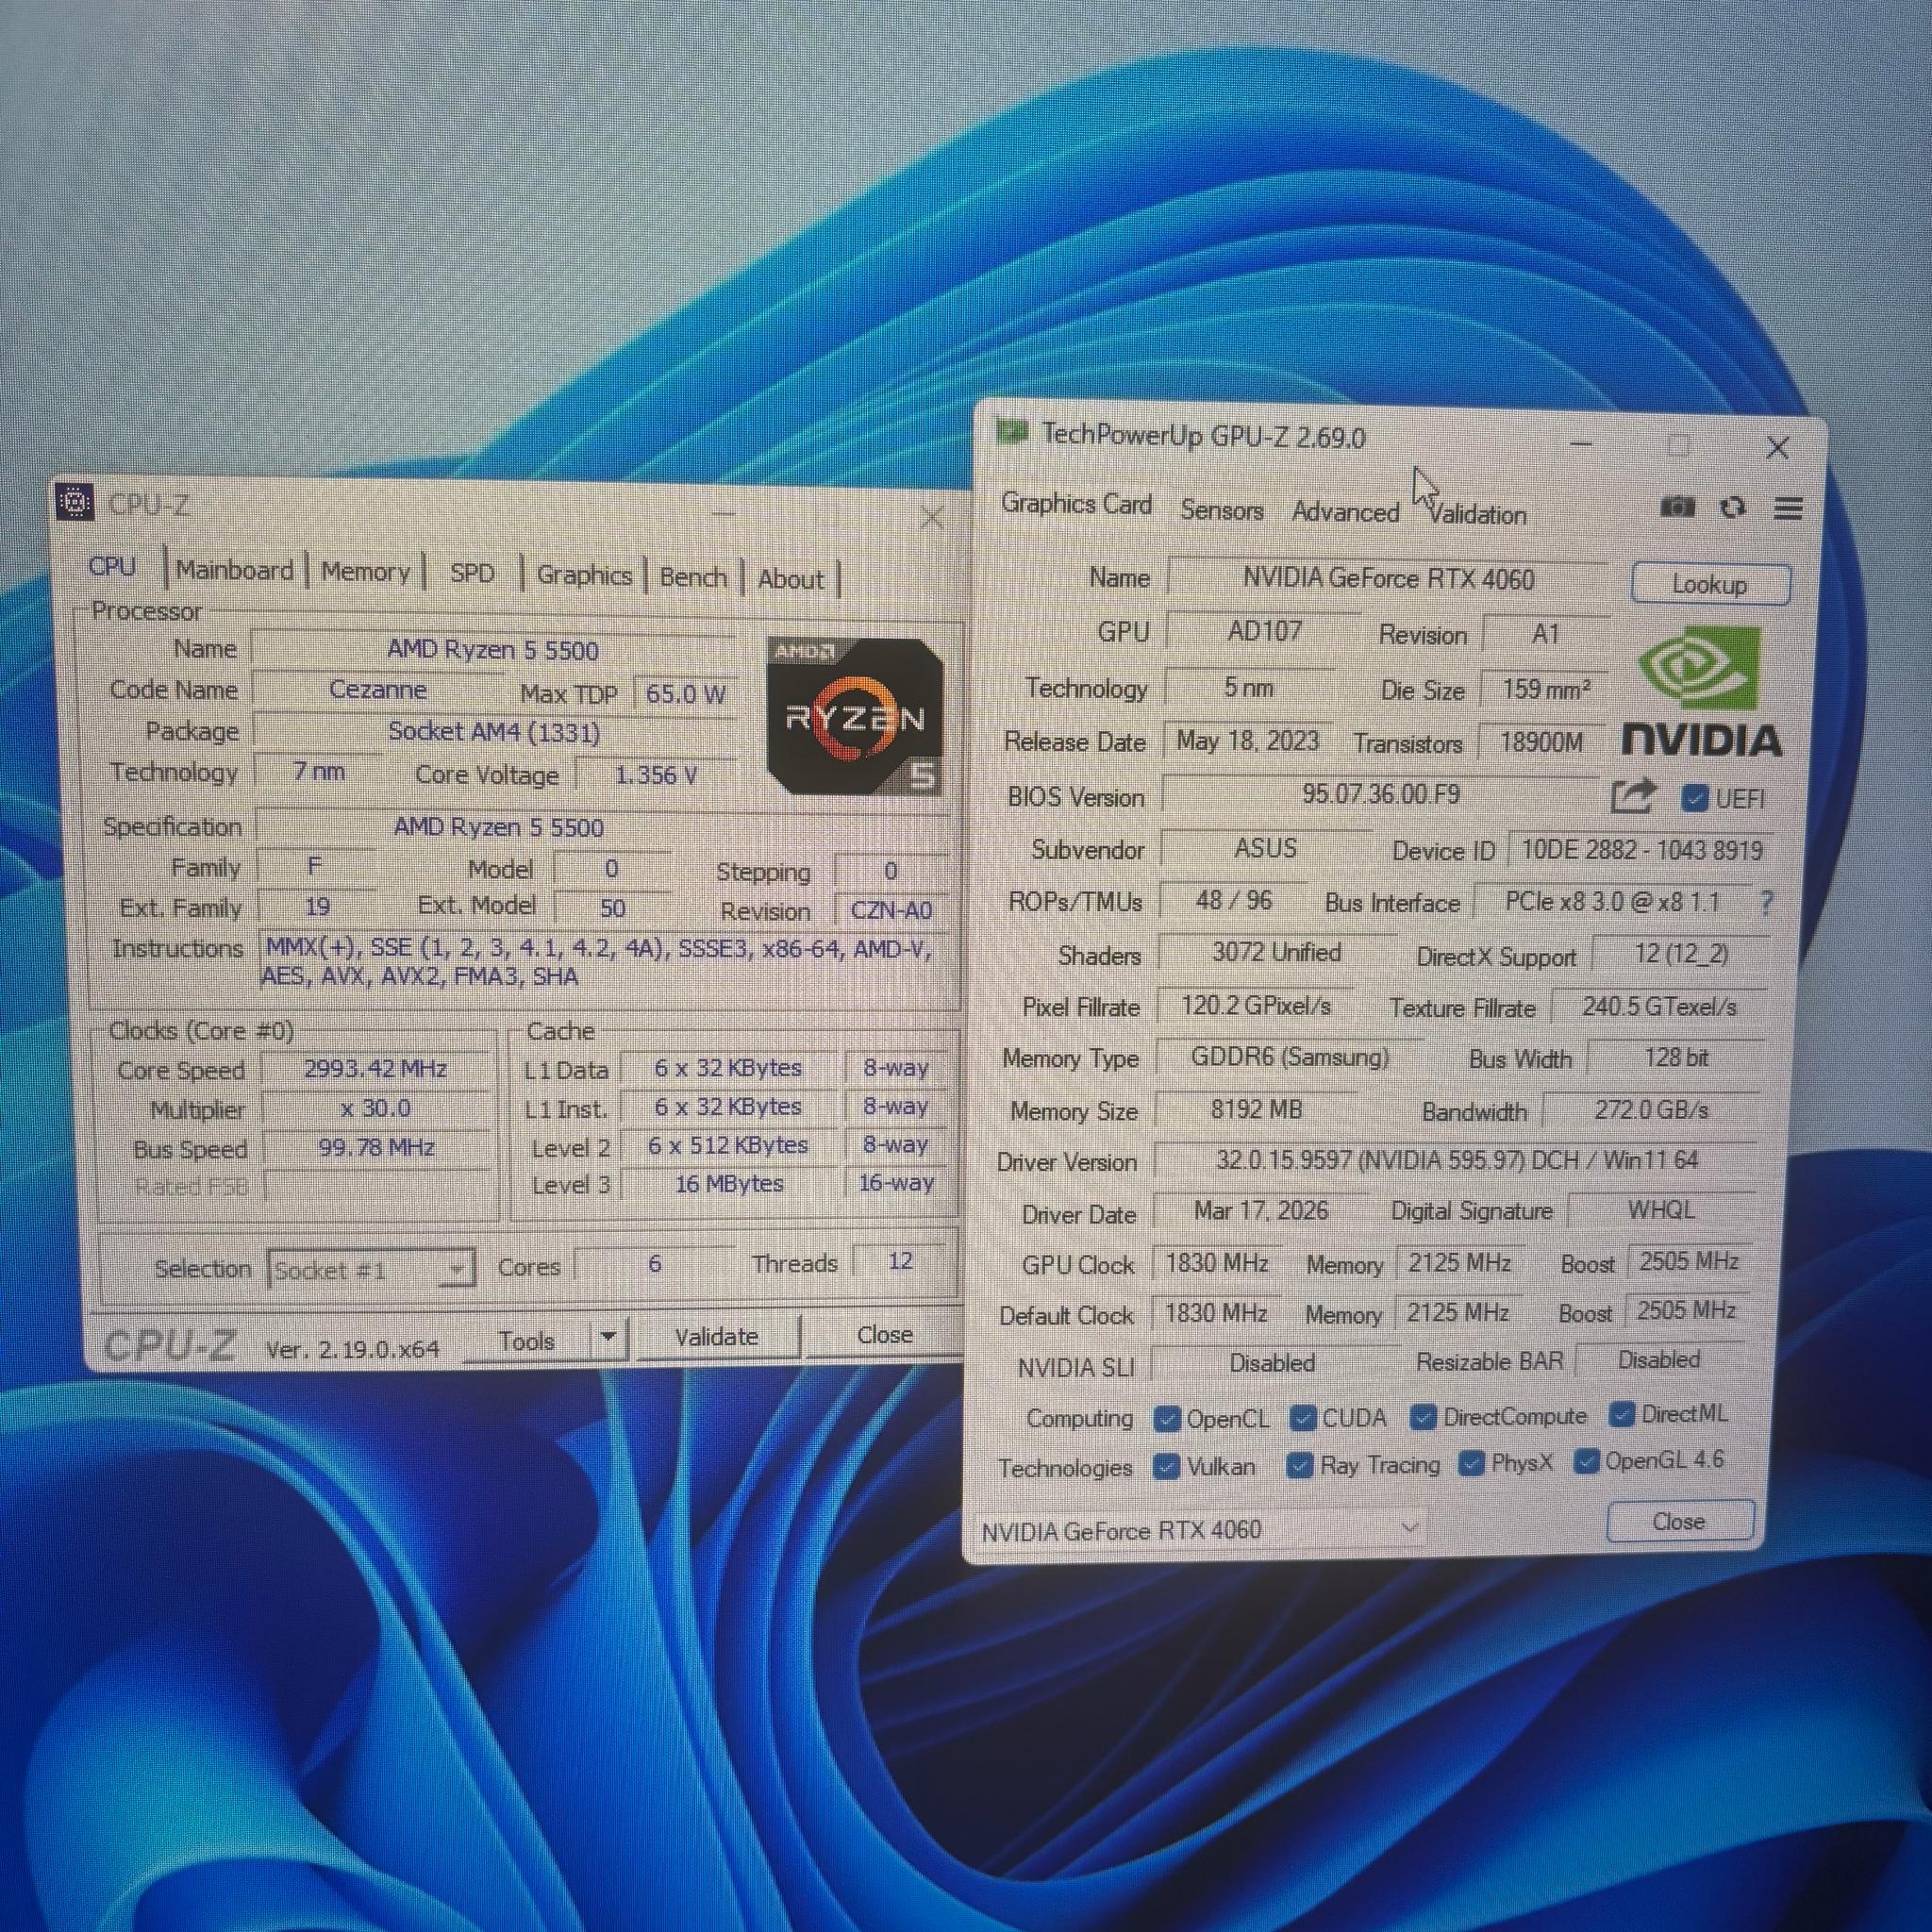Image resolution: width=1932 pixels, height=1932 pixels.
Task: Click the CPU-Z title bar icon
Action: click(x=75, y=502)
